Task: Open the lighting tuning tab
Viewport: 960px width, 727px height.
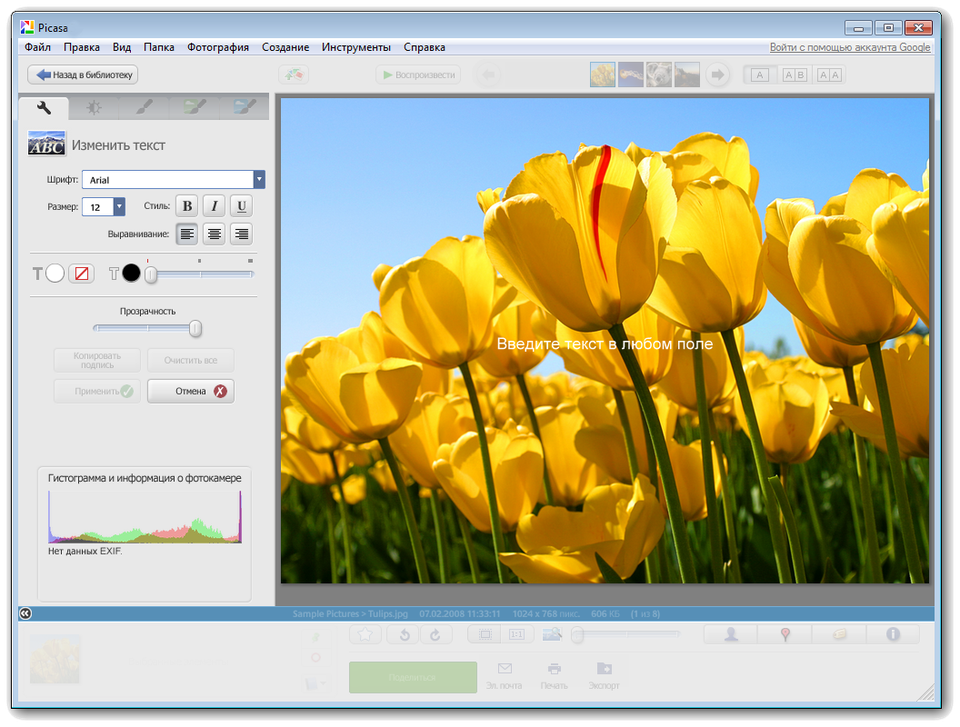Action: pos(93,107)
